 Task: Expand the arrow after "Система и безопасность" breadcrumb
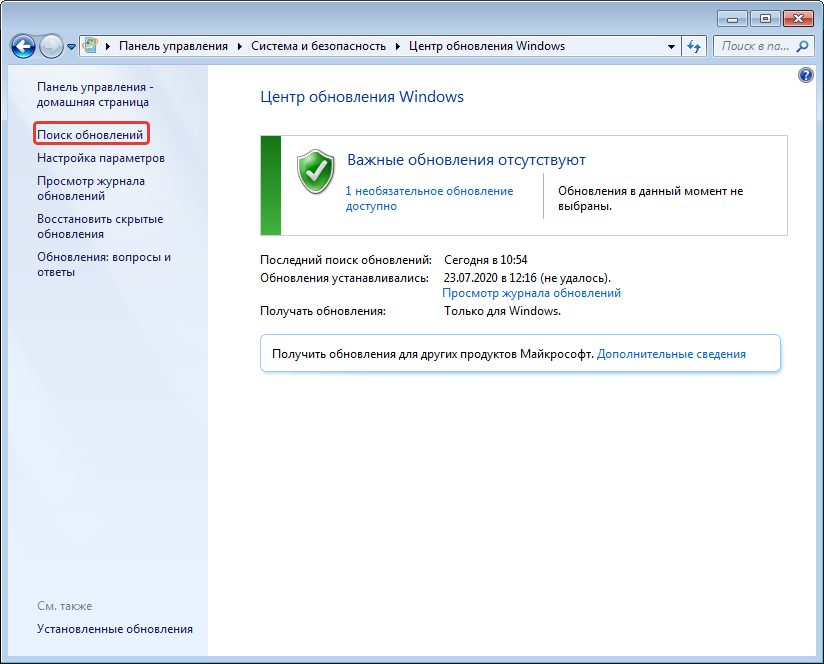click(x=399, y=46)
